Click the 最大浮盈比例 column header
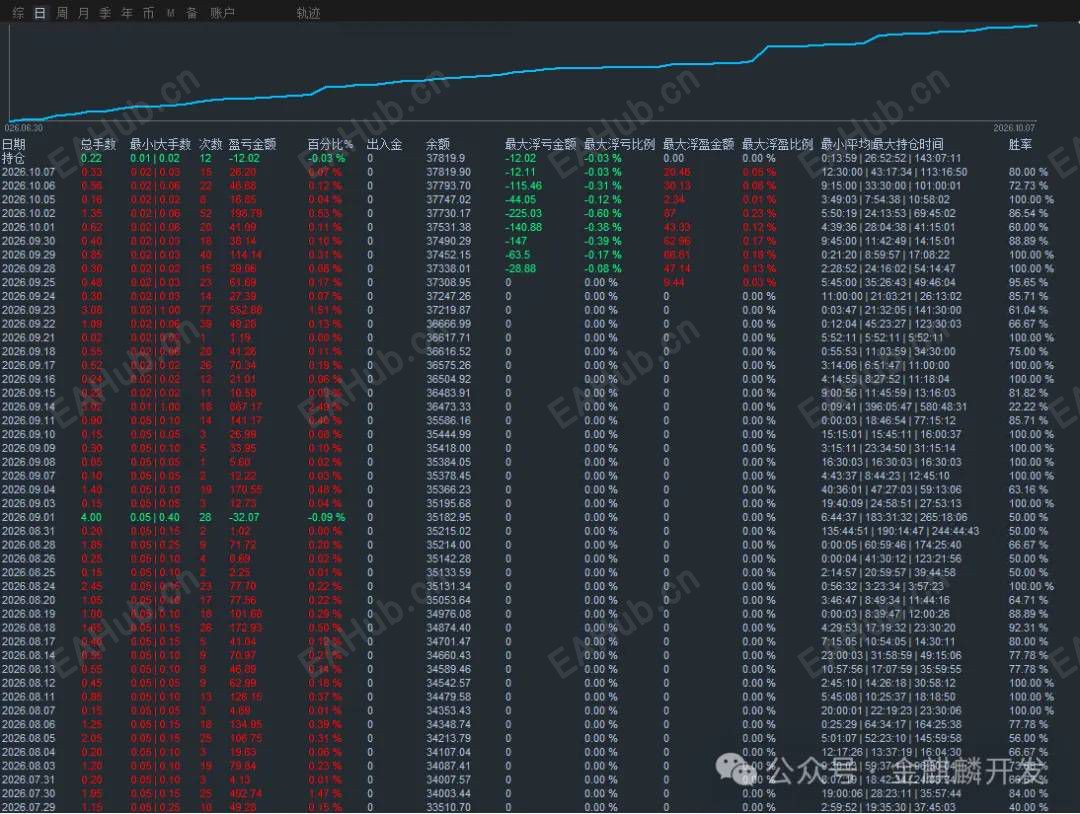Image resolution: width=1080 pixels, height=814 pixels. point(777,144)
